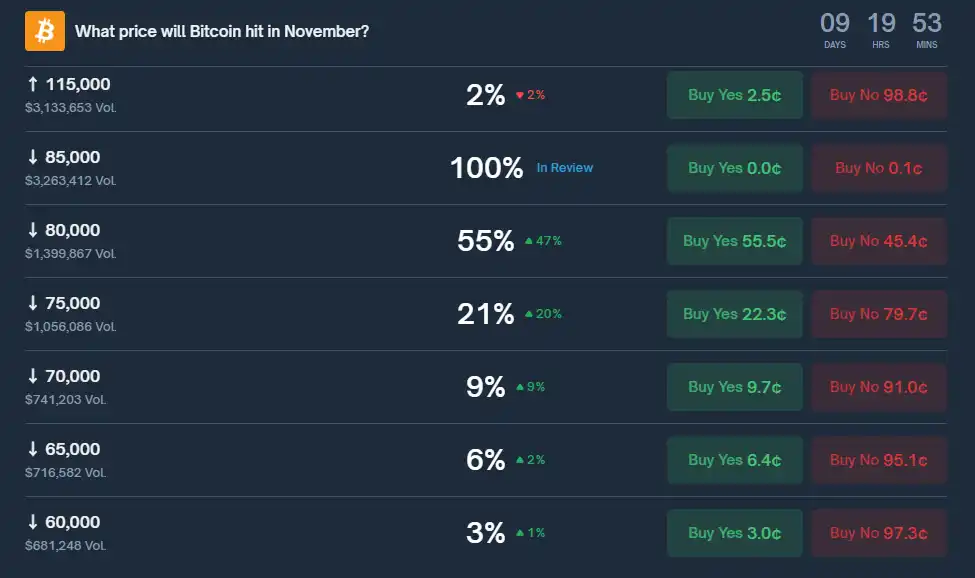The height and width of the screenshot is (578, 975).
Task: Click Buy No 0.1¢ for 85,000
Action: click(878, 168)
